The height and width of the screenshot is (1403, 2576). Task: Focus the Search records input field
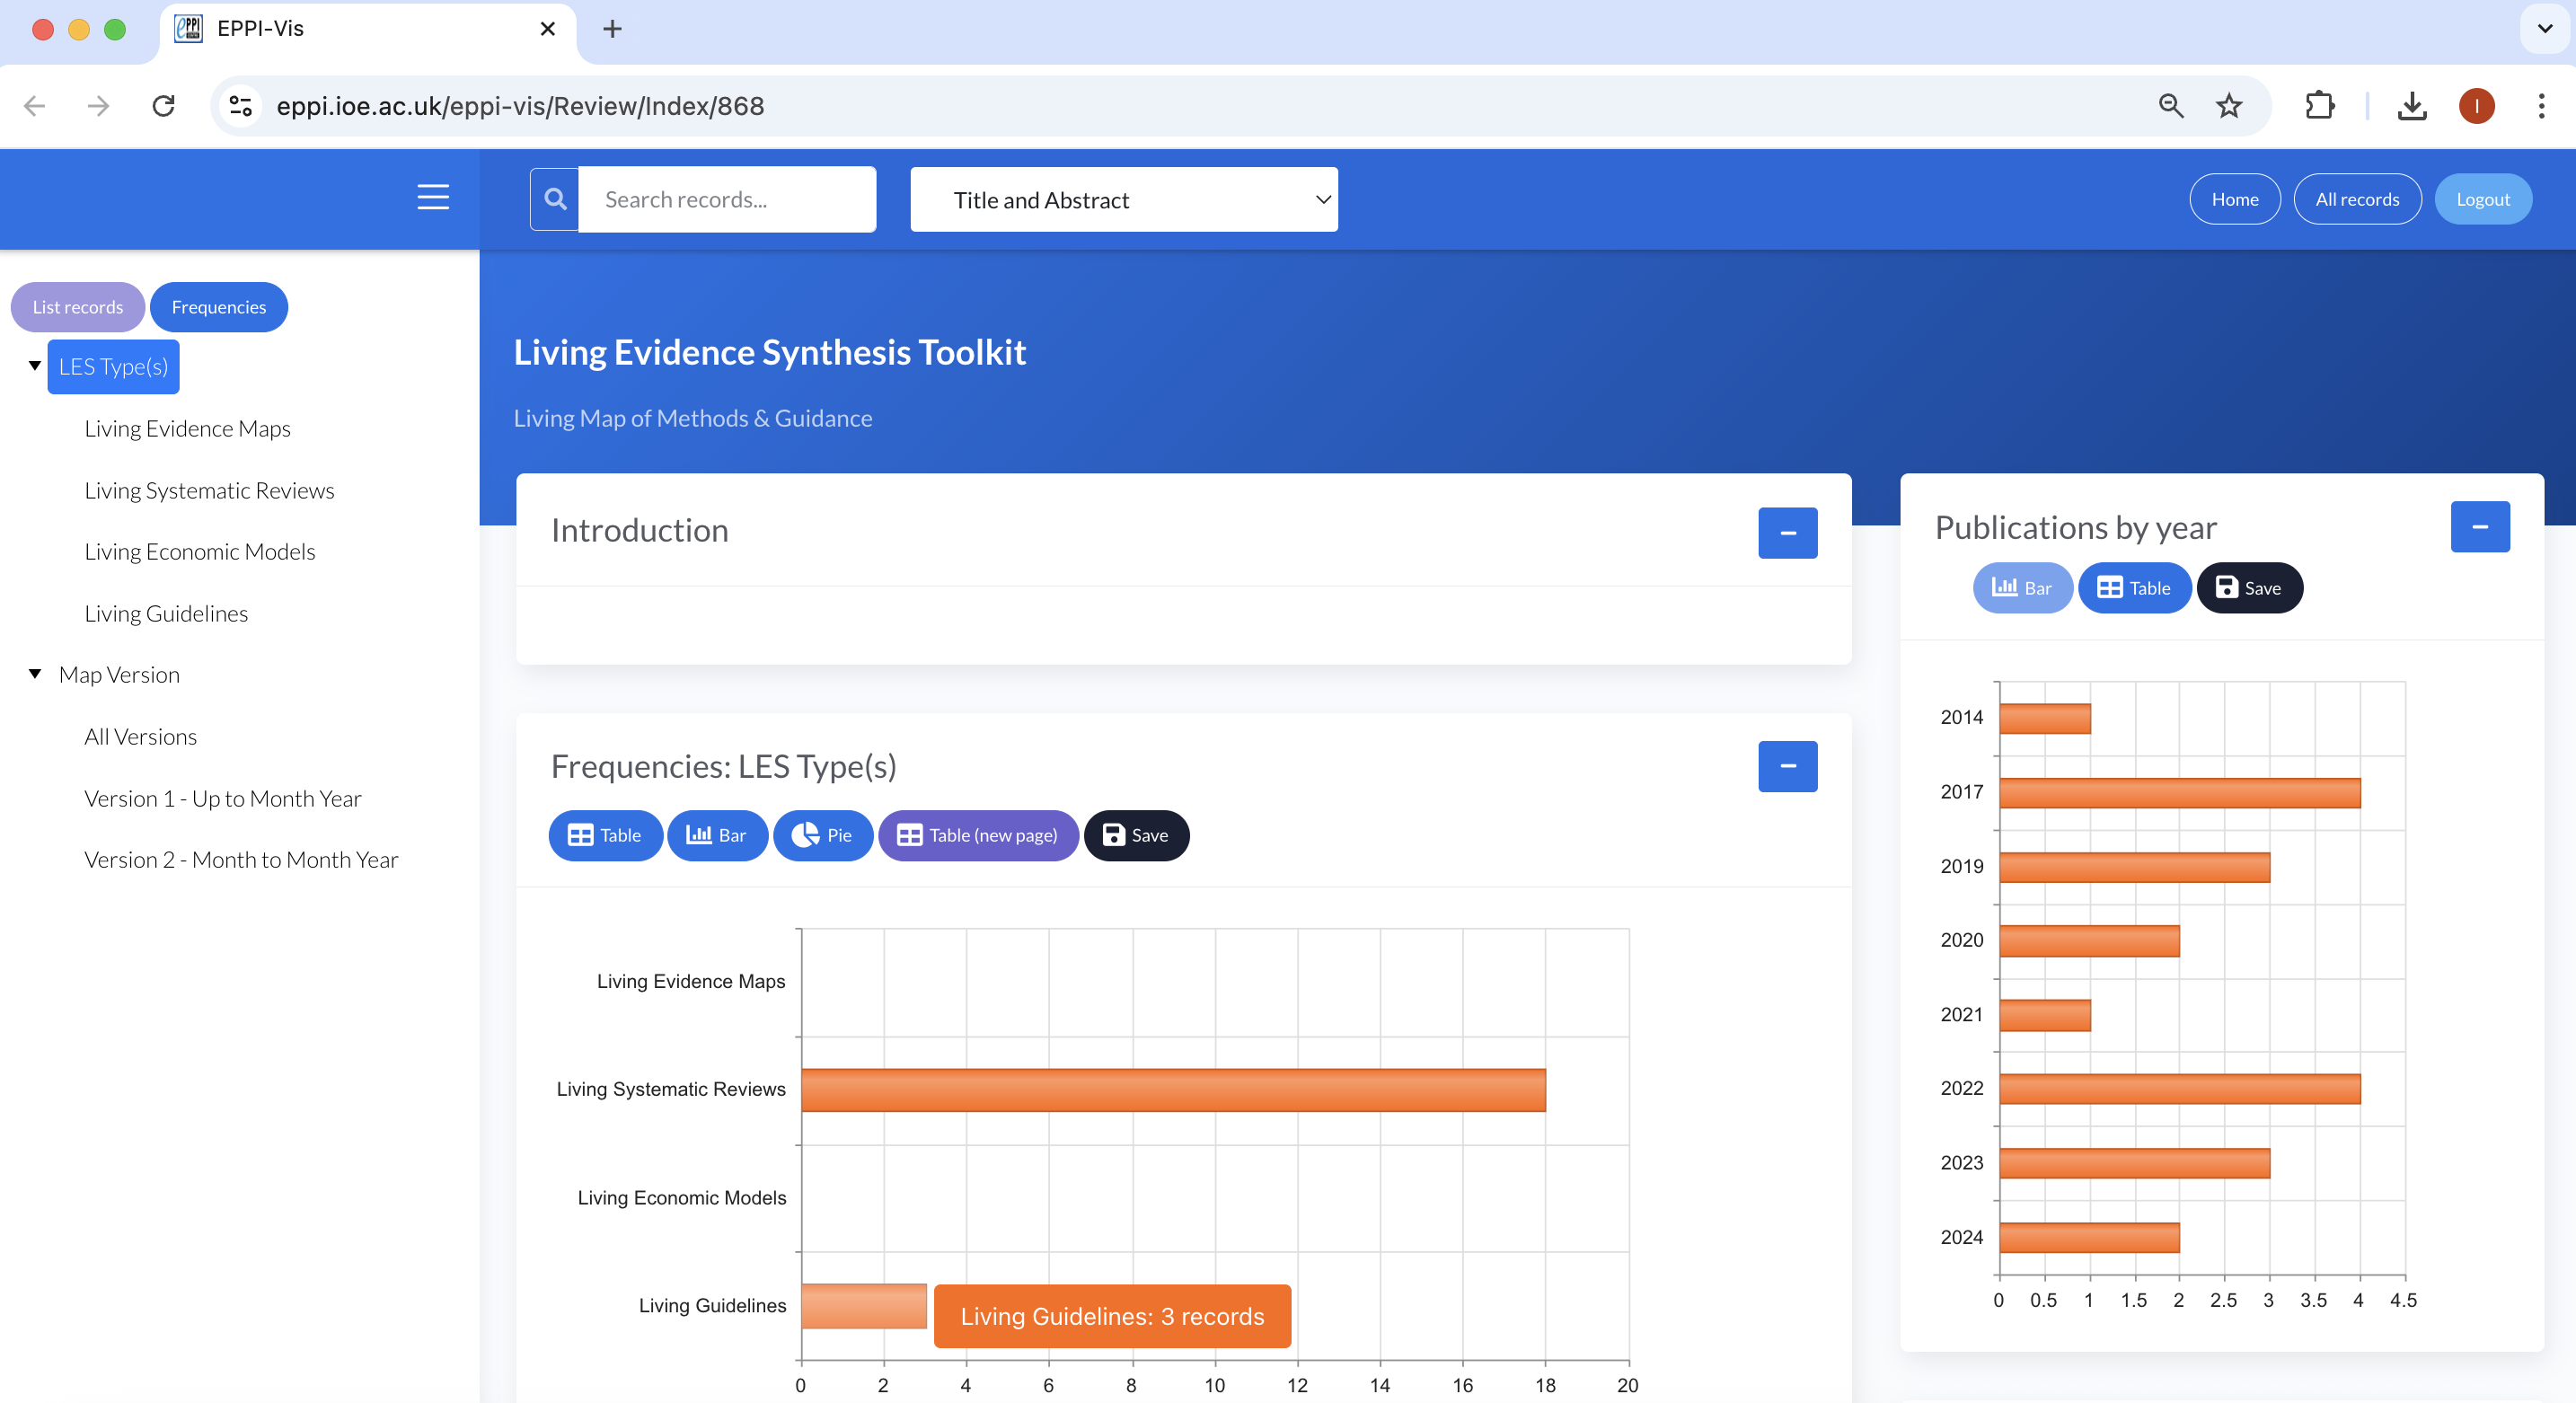click(x=727, y=199)
